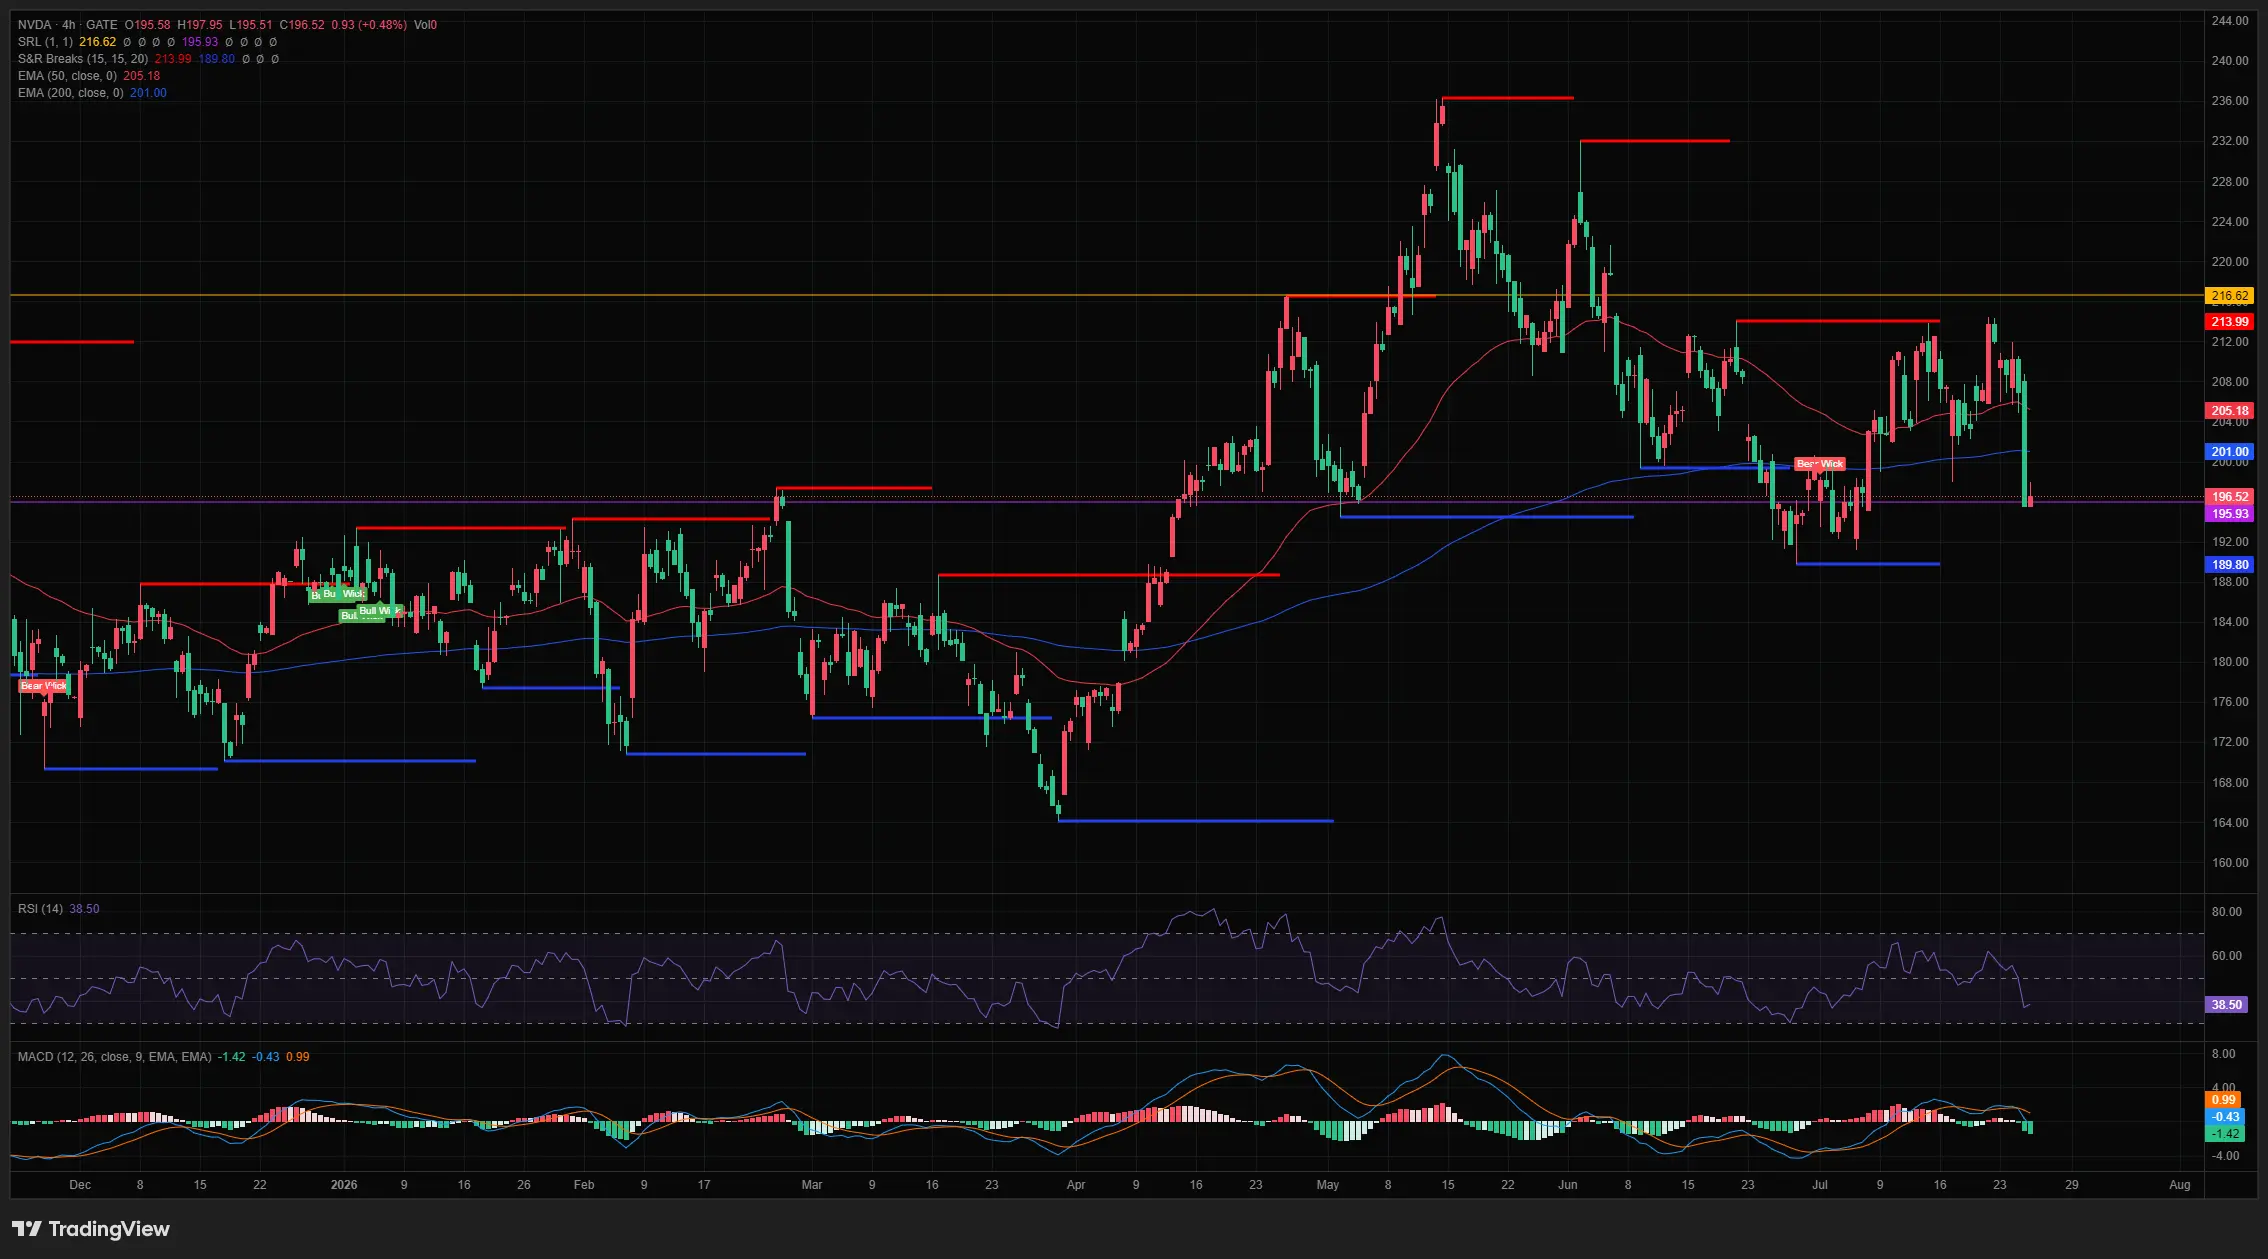Click the blue 189.80 support price-axis tag
2268x1259 pixels.
pos(2230,565)
